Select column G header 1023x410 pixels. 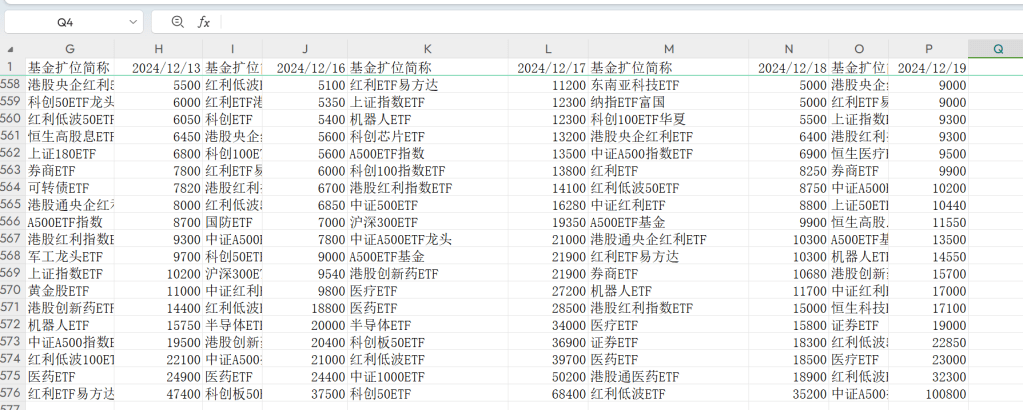pyautogui.click(x=70, y=49)
